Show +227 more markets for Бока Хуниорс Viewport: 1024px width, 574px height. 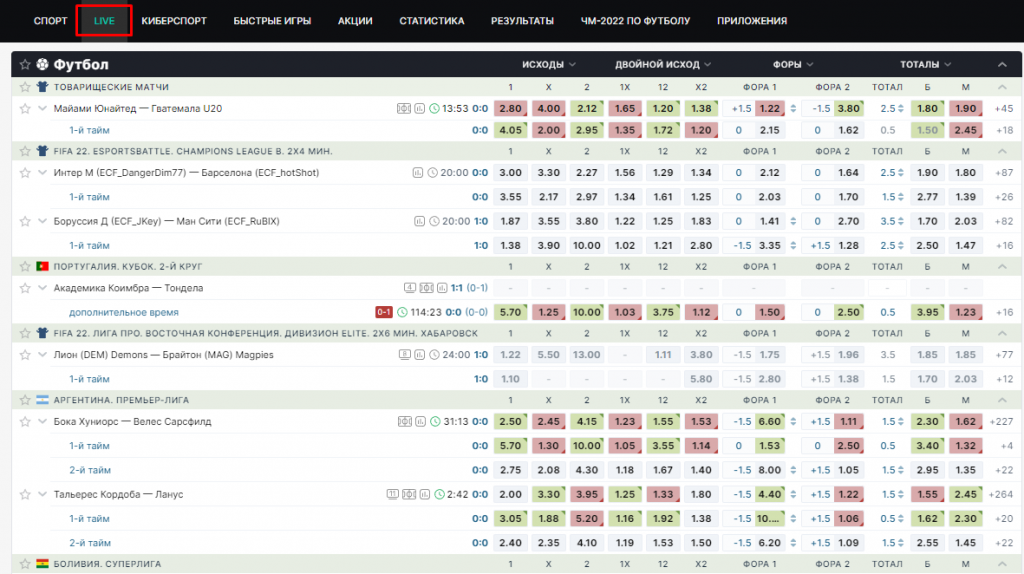coord(1002,421)
